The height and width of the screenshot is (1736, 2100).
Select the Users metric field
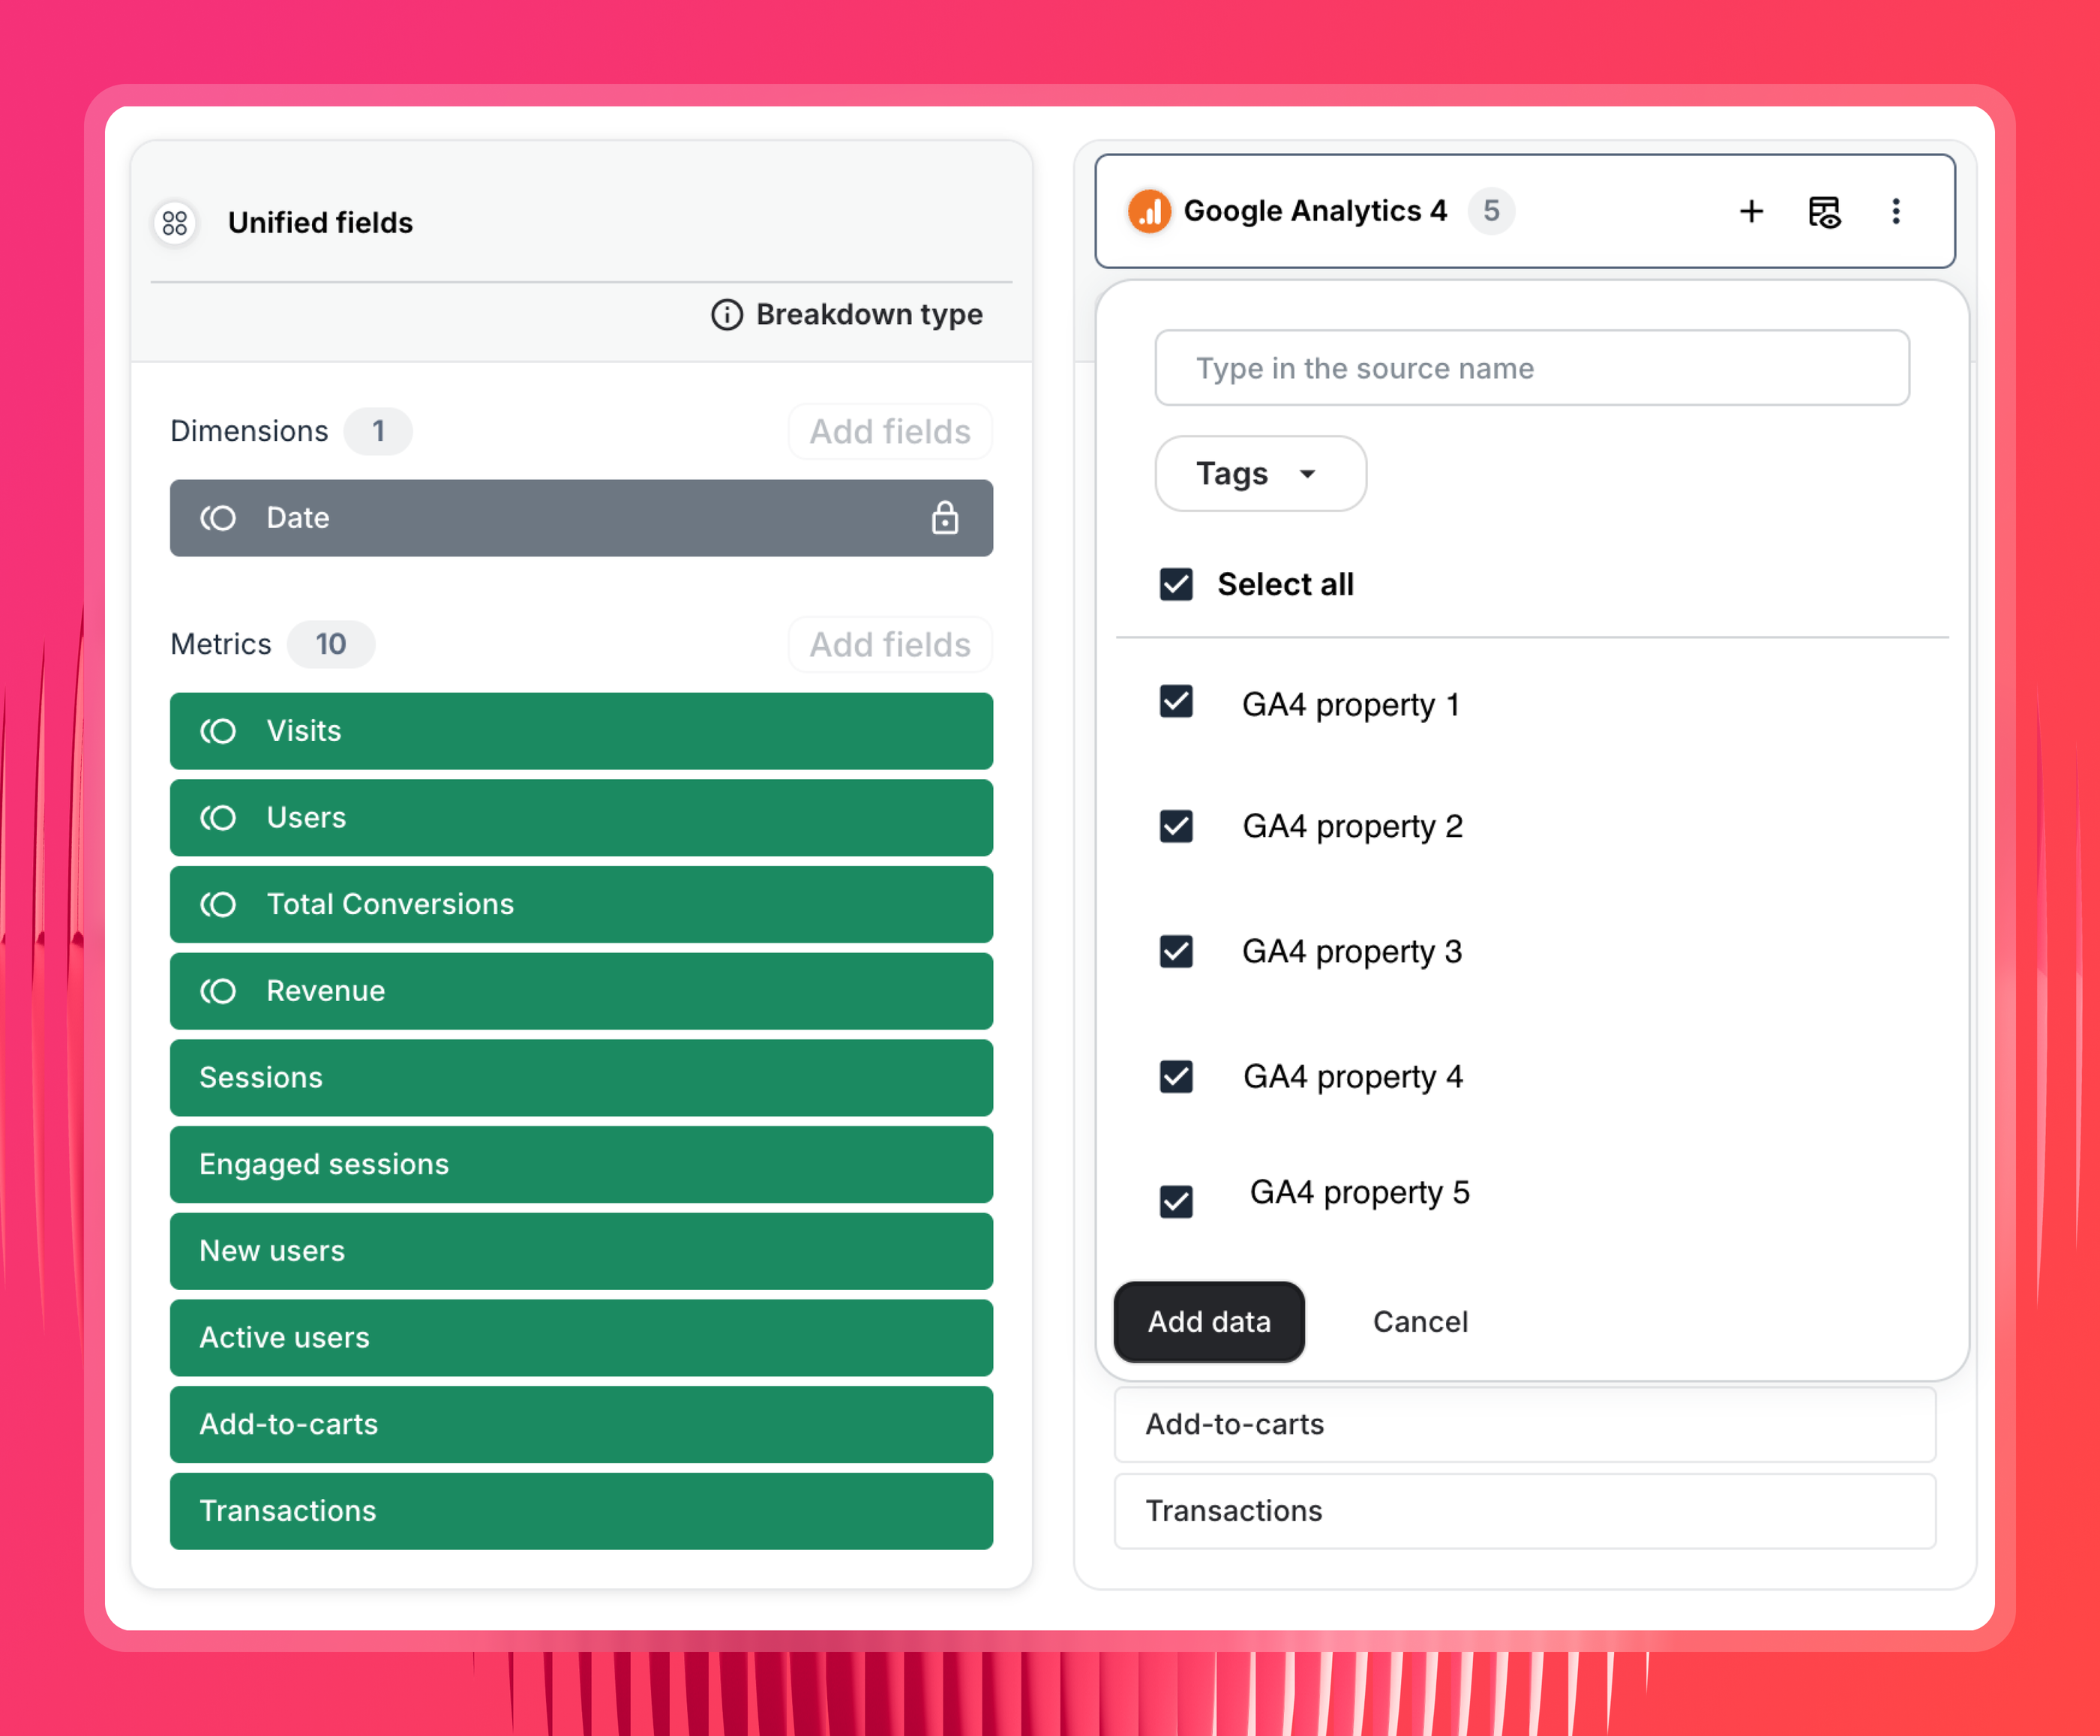(x=581, y=818)
